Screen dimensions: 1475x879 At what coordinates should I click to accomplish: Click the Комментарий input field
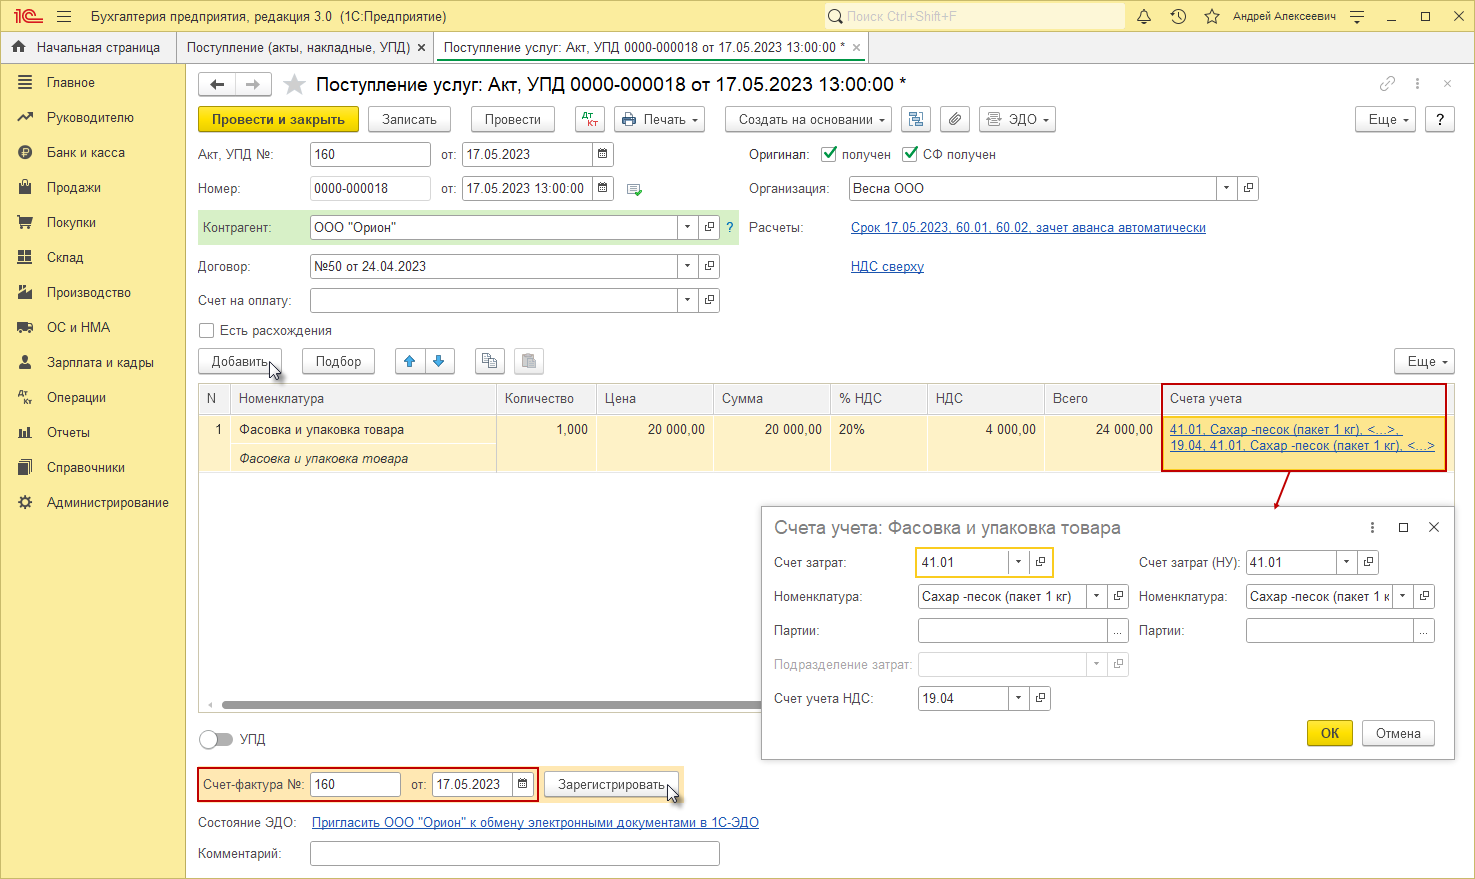[x=515, y=853]
